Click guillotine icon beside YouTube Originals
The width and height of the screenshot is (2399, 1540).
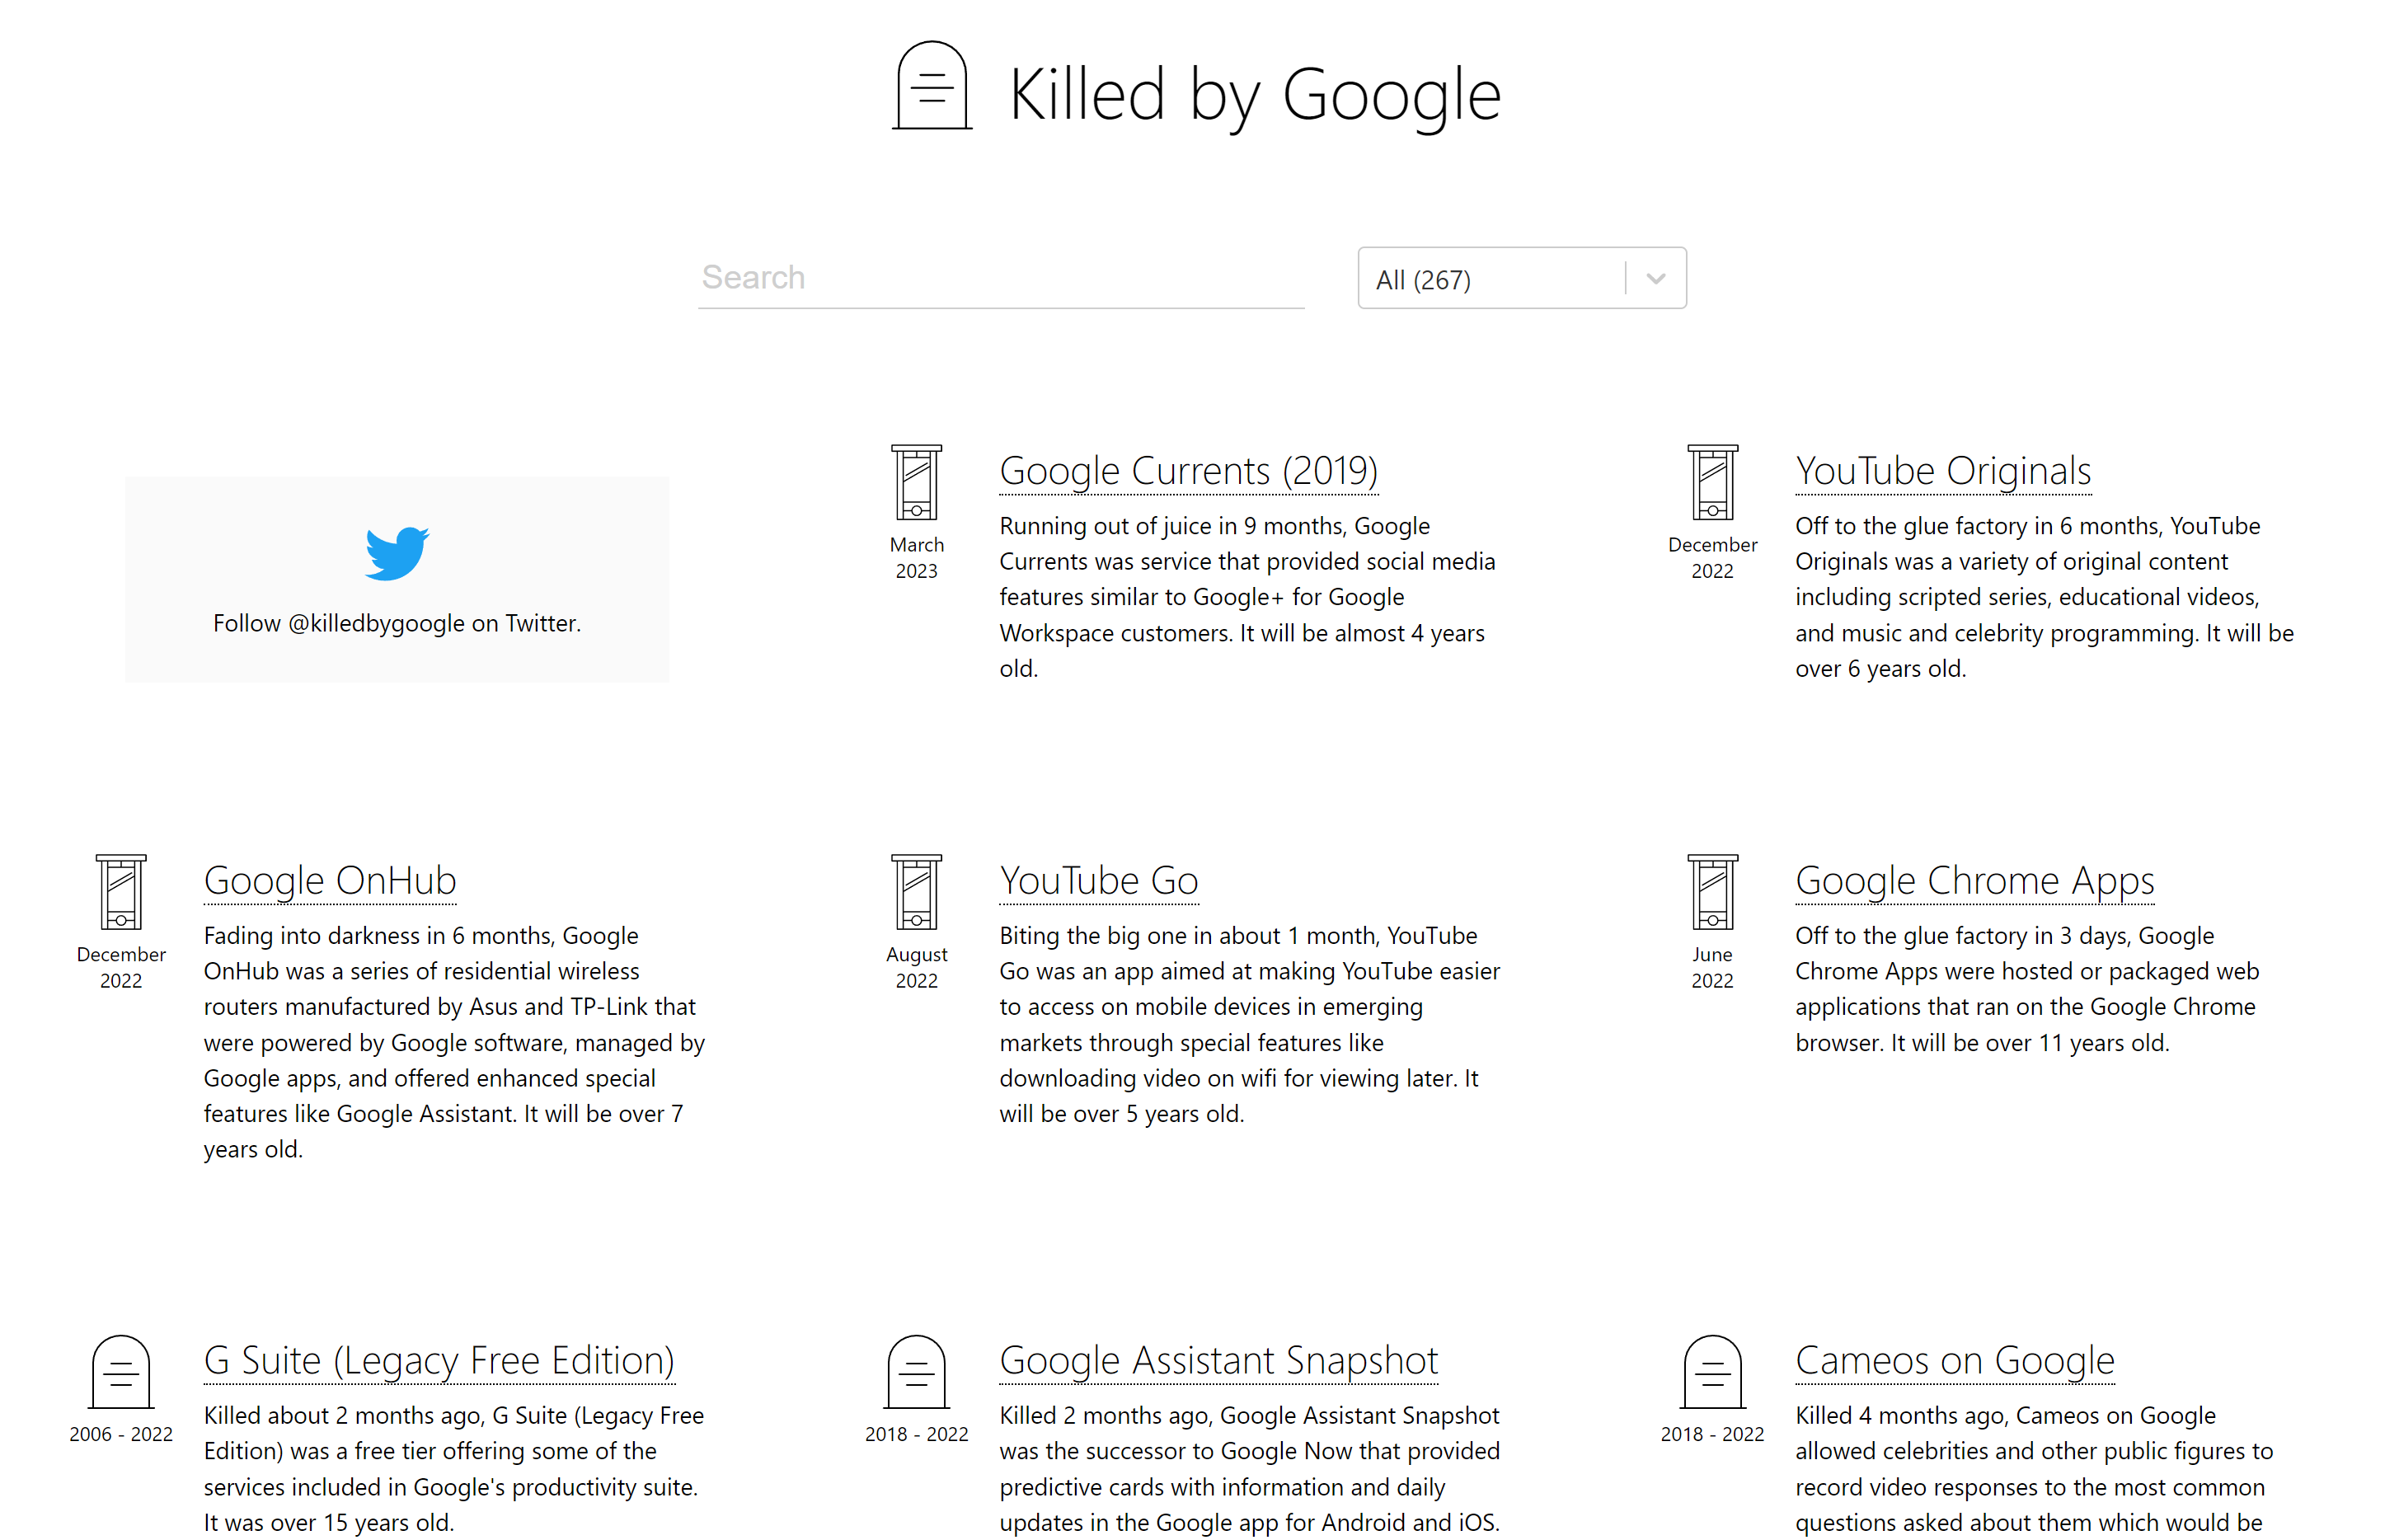[1712, 483]
